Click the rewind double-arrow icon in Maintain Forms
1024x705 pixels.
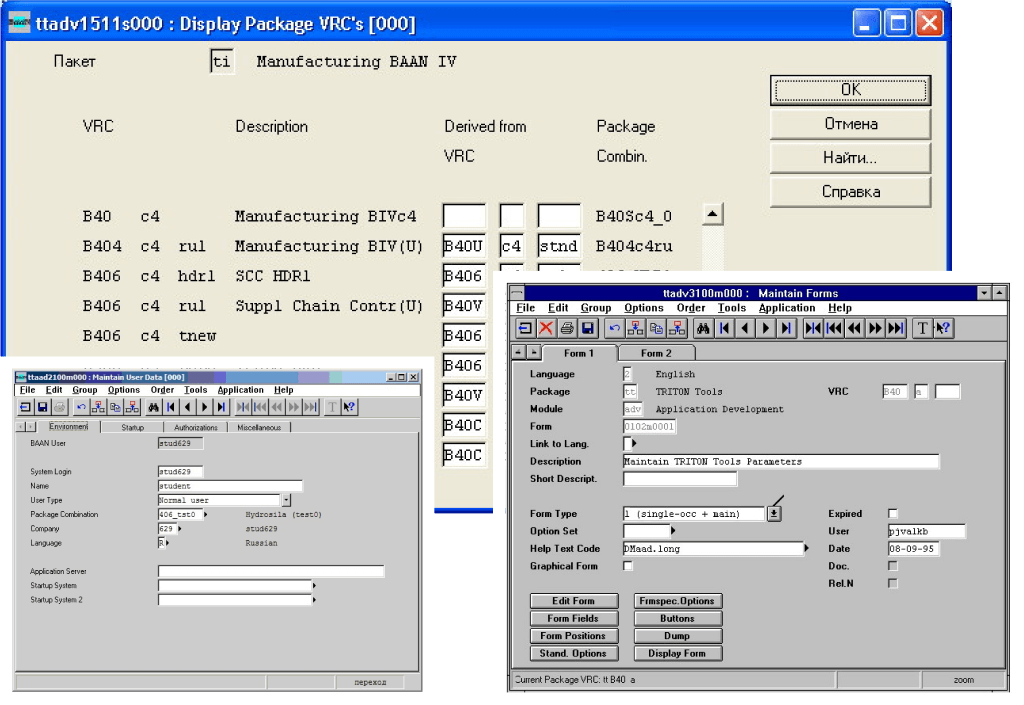click(855, 328)
